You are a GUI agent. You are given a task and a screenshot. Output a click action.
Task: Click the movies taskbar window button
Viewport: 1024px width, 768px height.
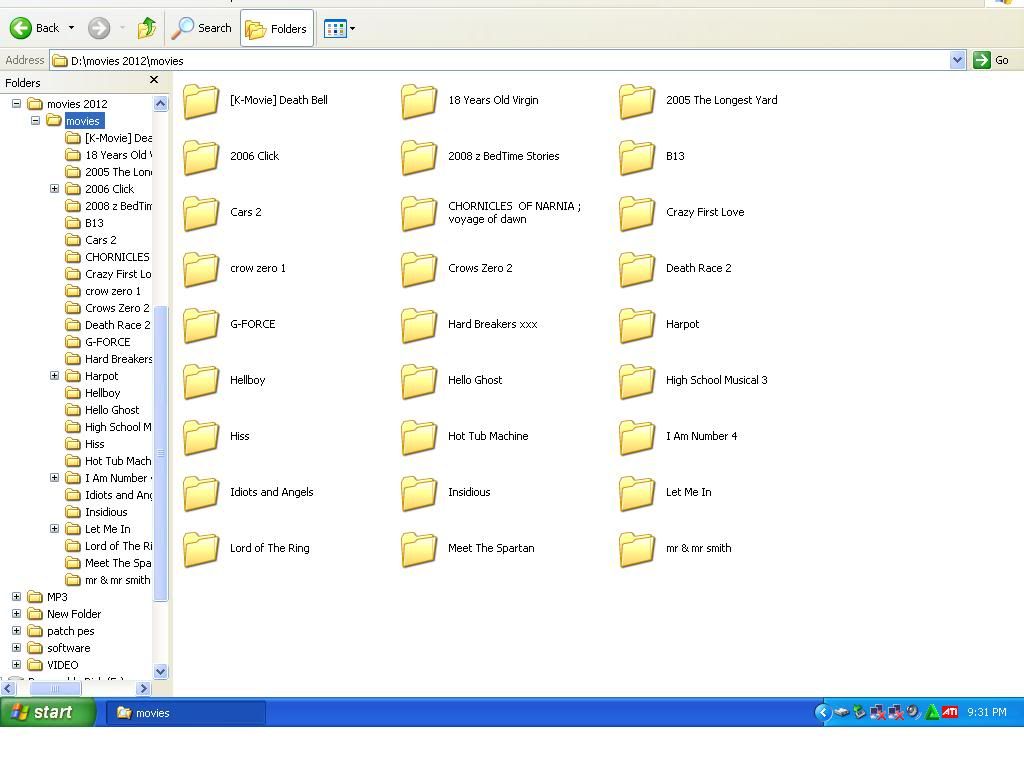tap(186, 713)
